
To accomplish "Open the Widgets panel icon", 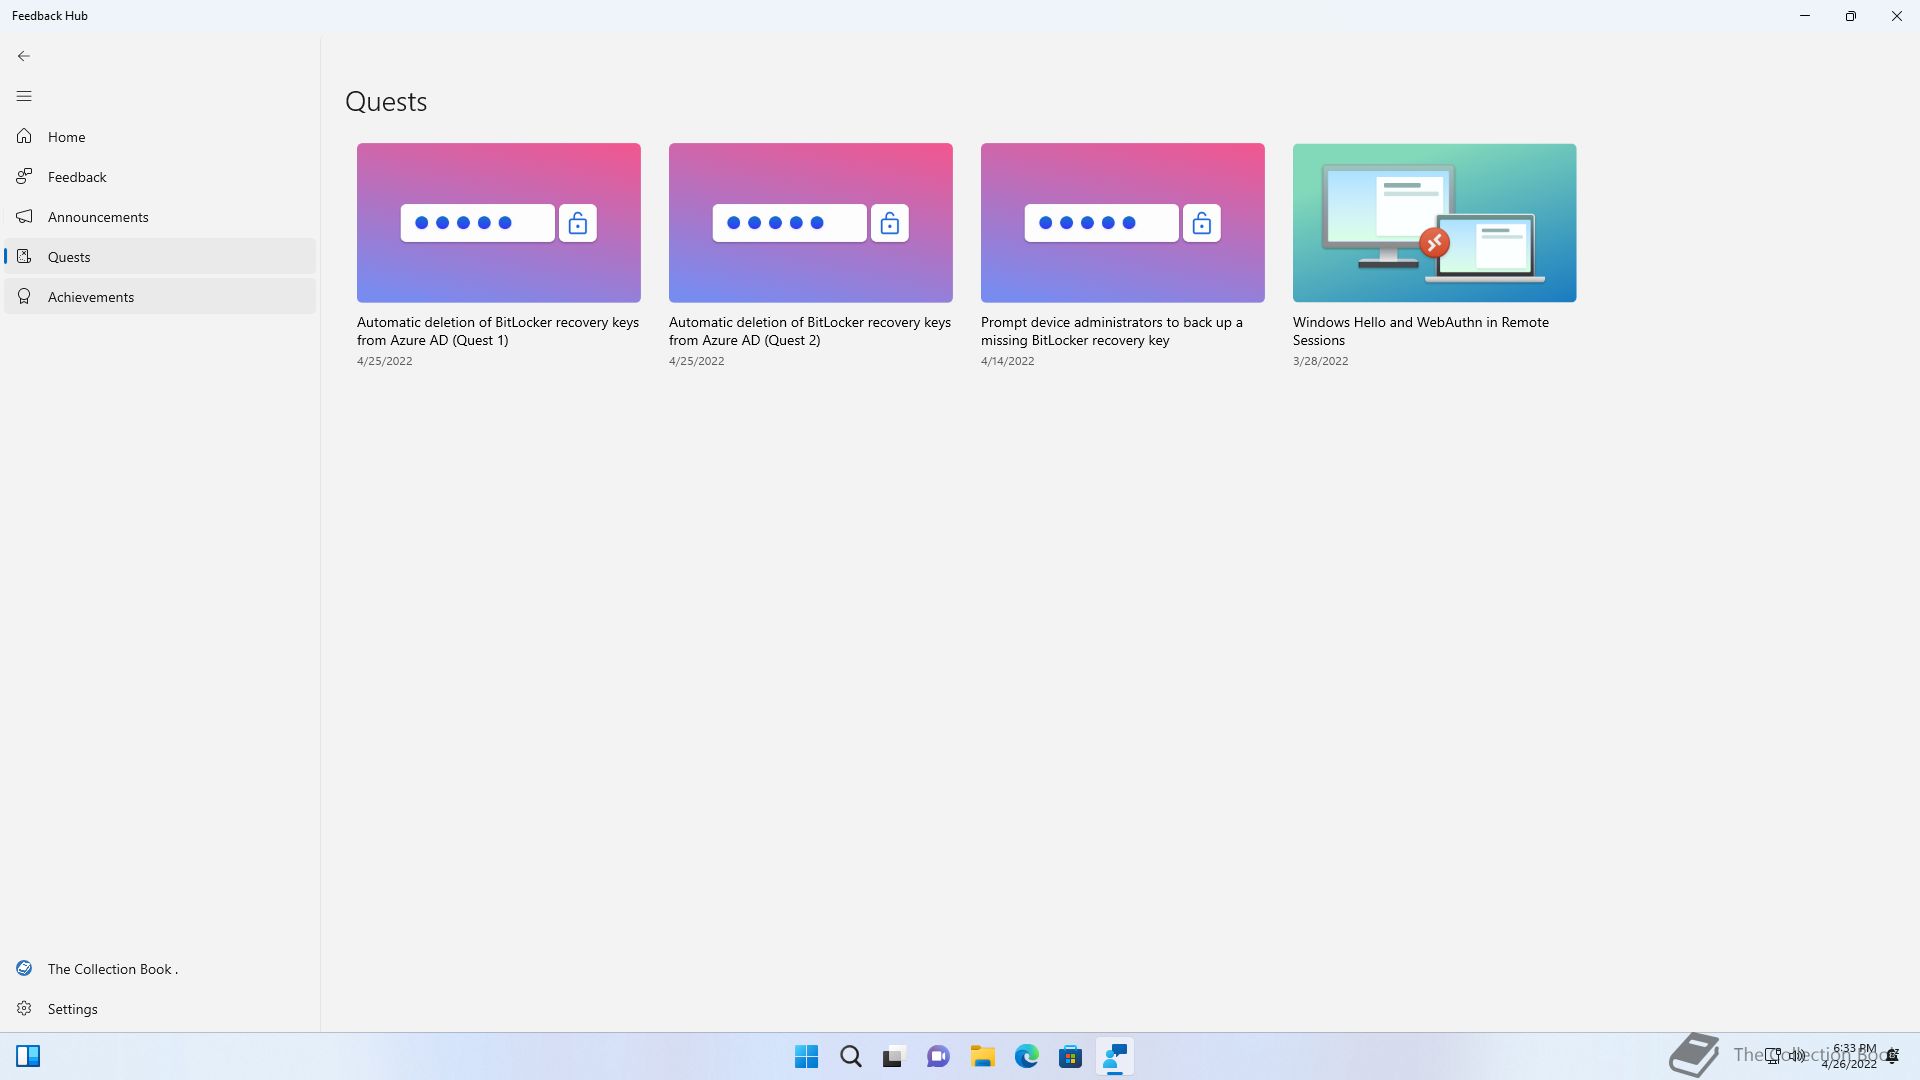I will (x=28, y=1057).
